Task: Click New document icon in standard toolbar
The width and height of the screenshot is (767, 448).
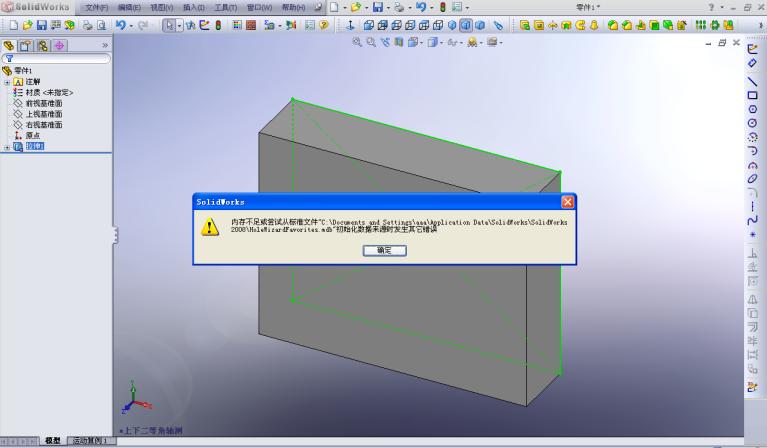Action: click(x=14, y=25)
